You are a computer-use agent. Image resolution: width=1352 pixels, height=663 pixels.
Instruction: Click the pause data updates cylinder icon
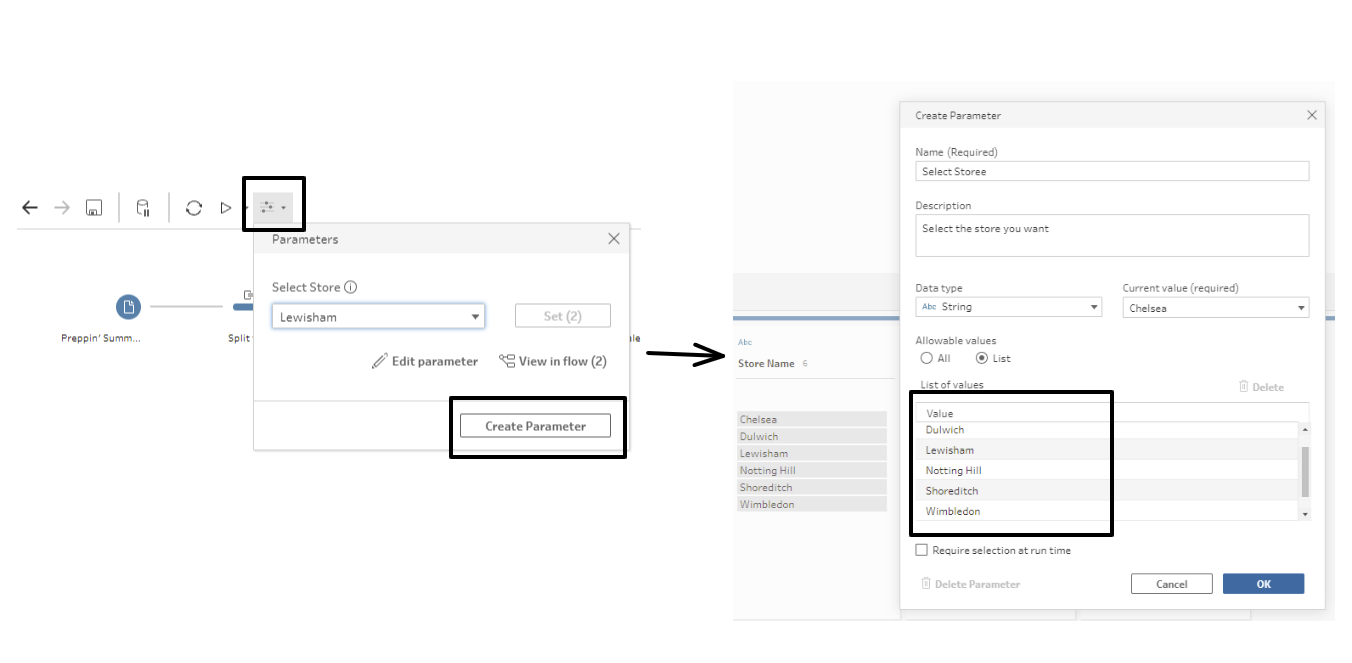click(x=143, y=208)
